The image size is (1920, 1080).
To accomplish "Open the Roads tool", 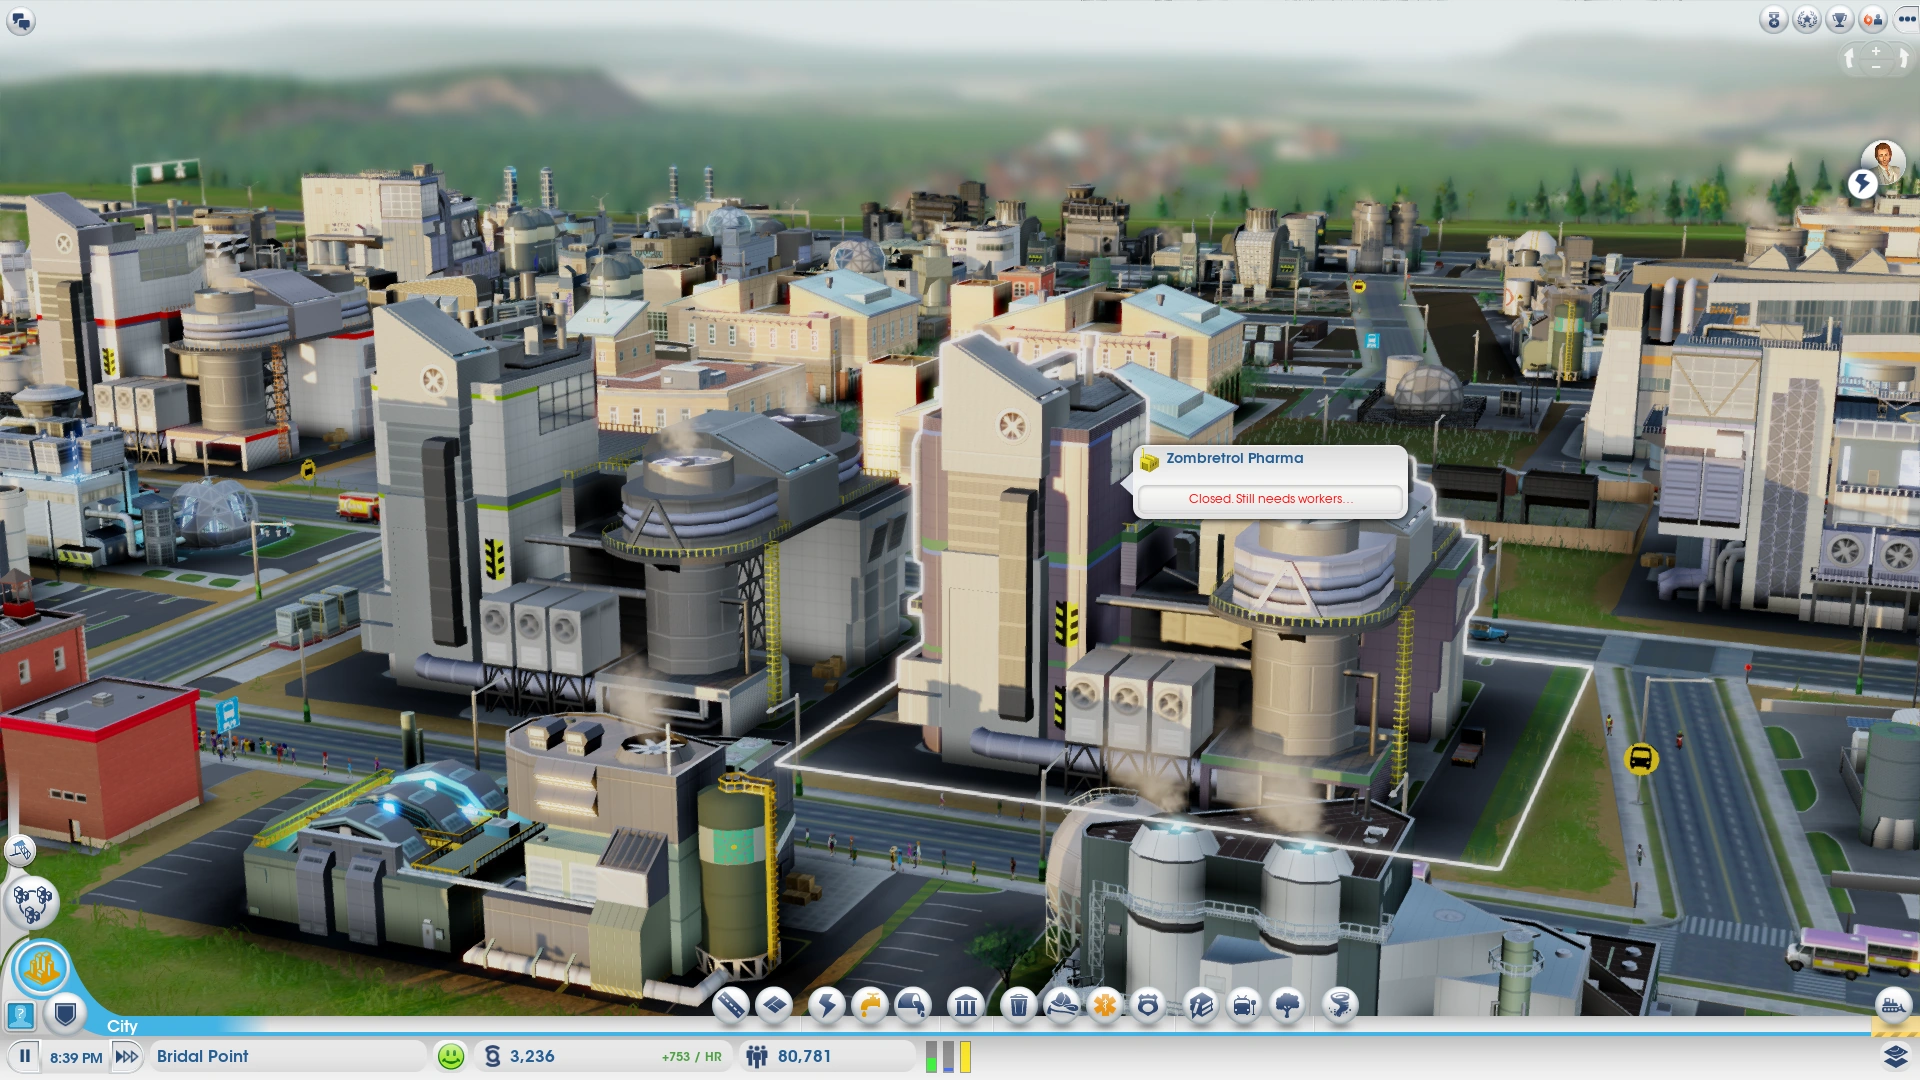I will (731, 1004).
